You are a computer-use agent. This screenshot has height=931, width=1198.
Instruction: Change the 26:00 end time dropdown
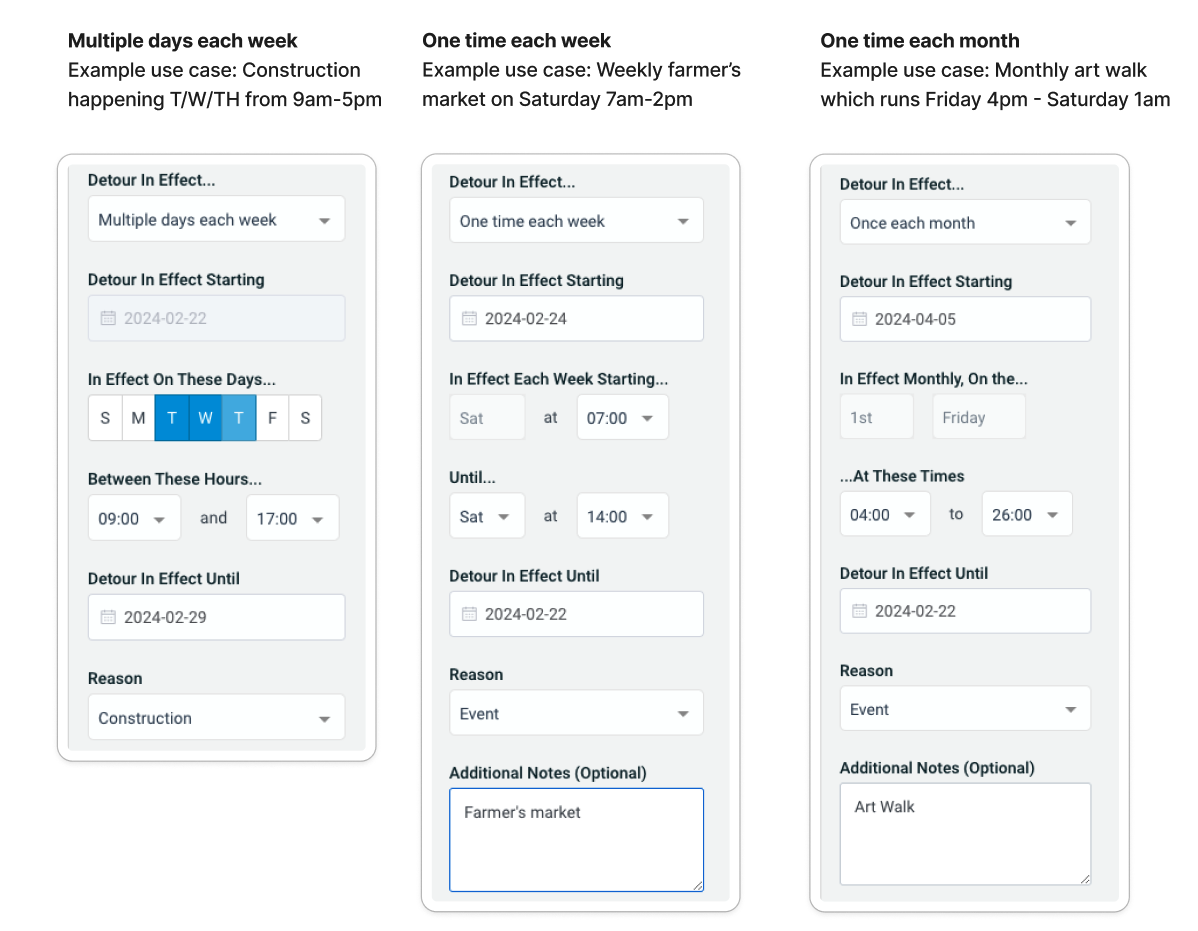pyautogui.click(x=1027, y=515)
